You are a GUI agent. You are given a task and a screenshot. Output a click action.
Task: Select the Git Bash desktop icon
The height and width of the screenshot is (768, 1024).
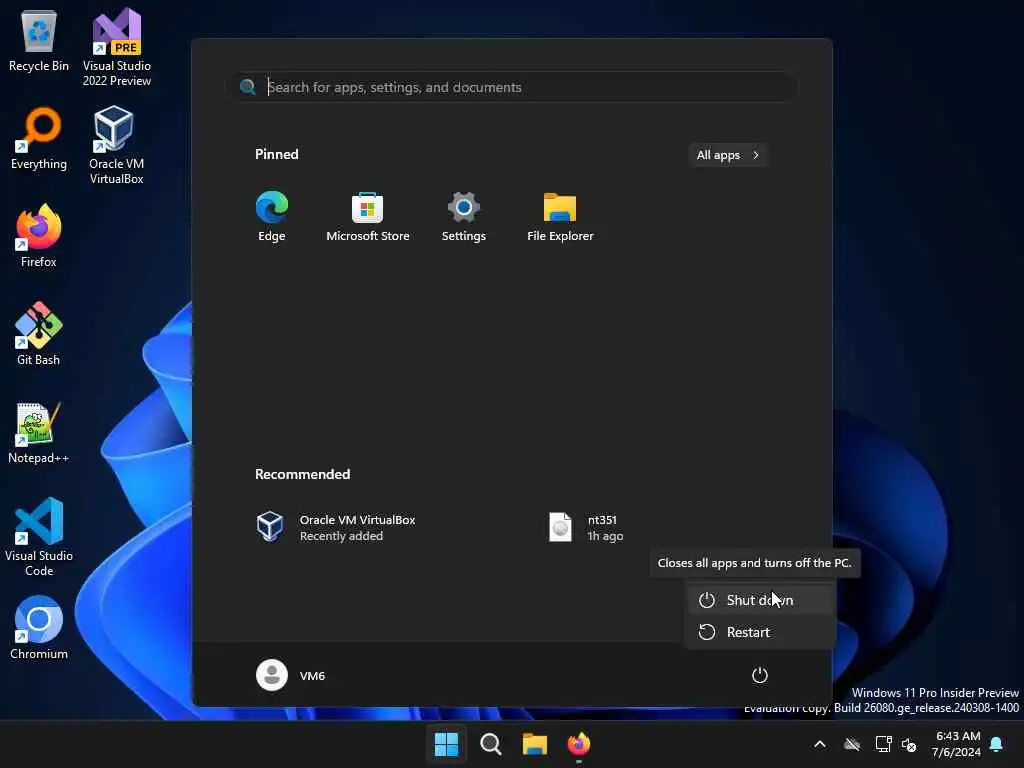pyautogui.click(x=39, y=334)
